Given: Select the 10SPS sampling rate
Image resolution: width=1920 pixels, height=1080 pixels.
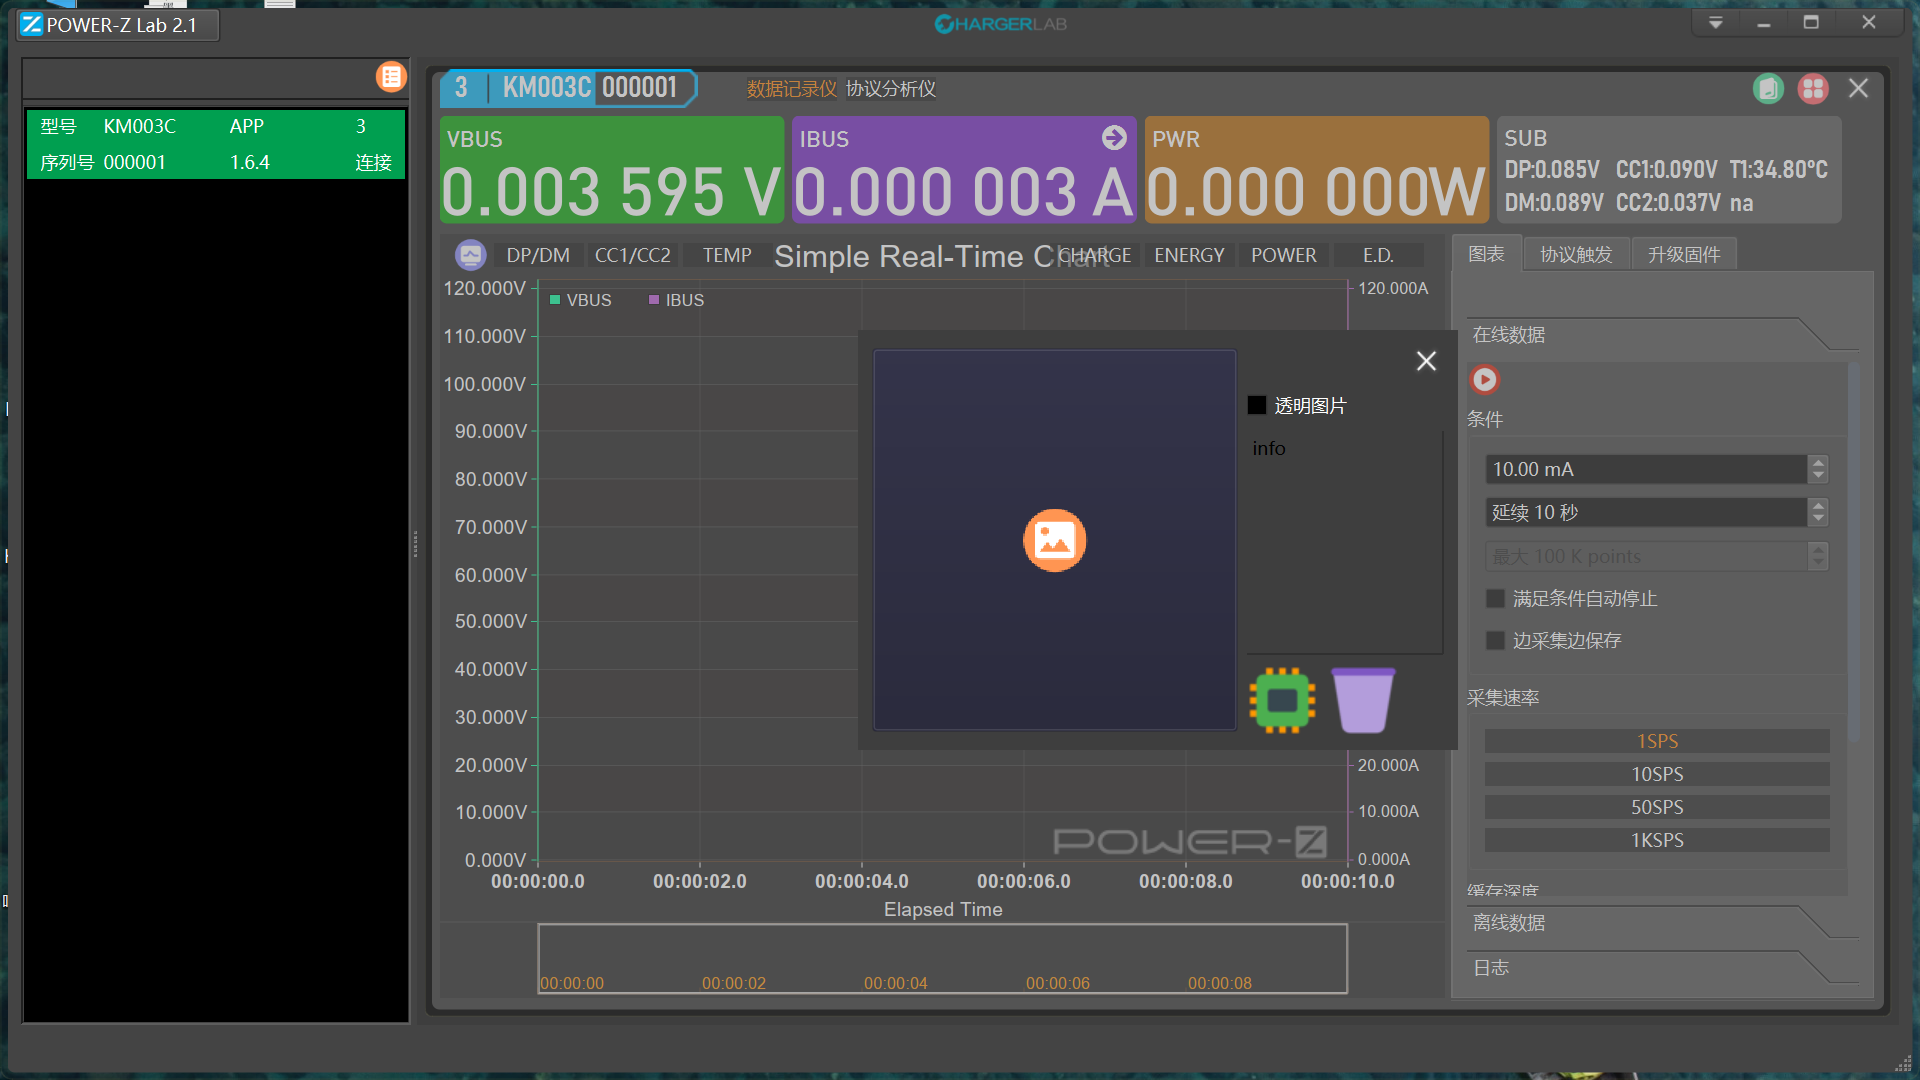Looking at the screenshot, I should pos(1657,774).
